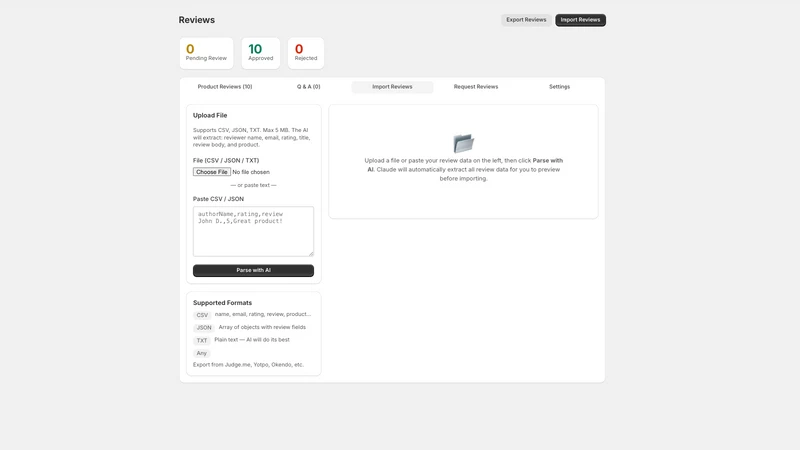Click the Any format badge
This screenshot has width=800, height=450.
pos(202,353)
